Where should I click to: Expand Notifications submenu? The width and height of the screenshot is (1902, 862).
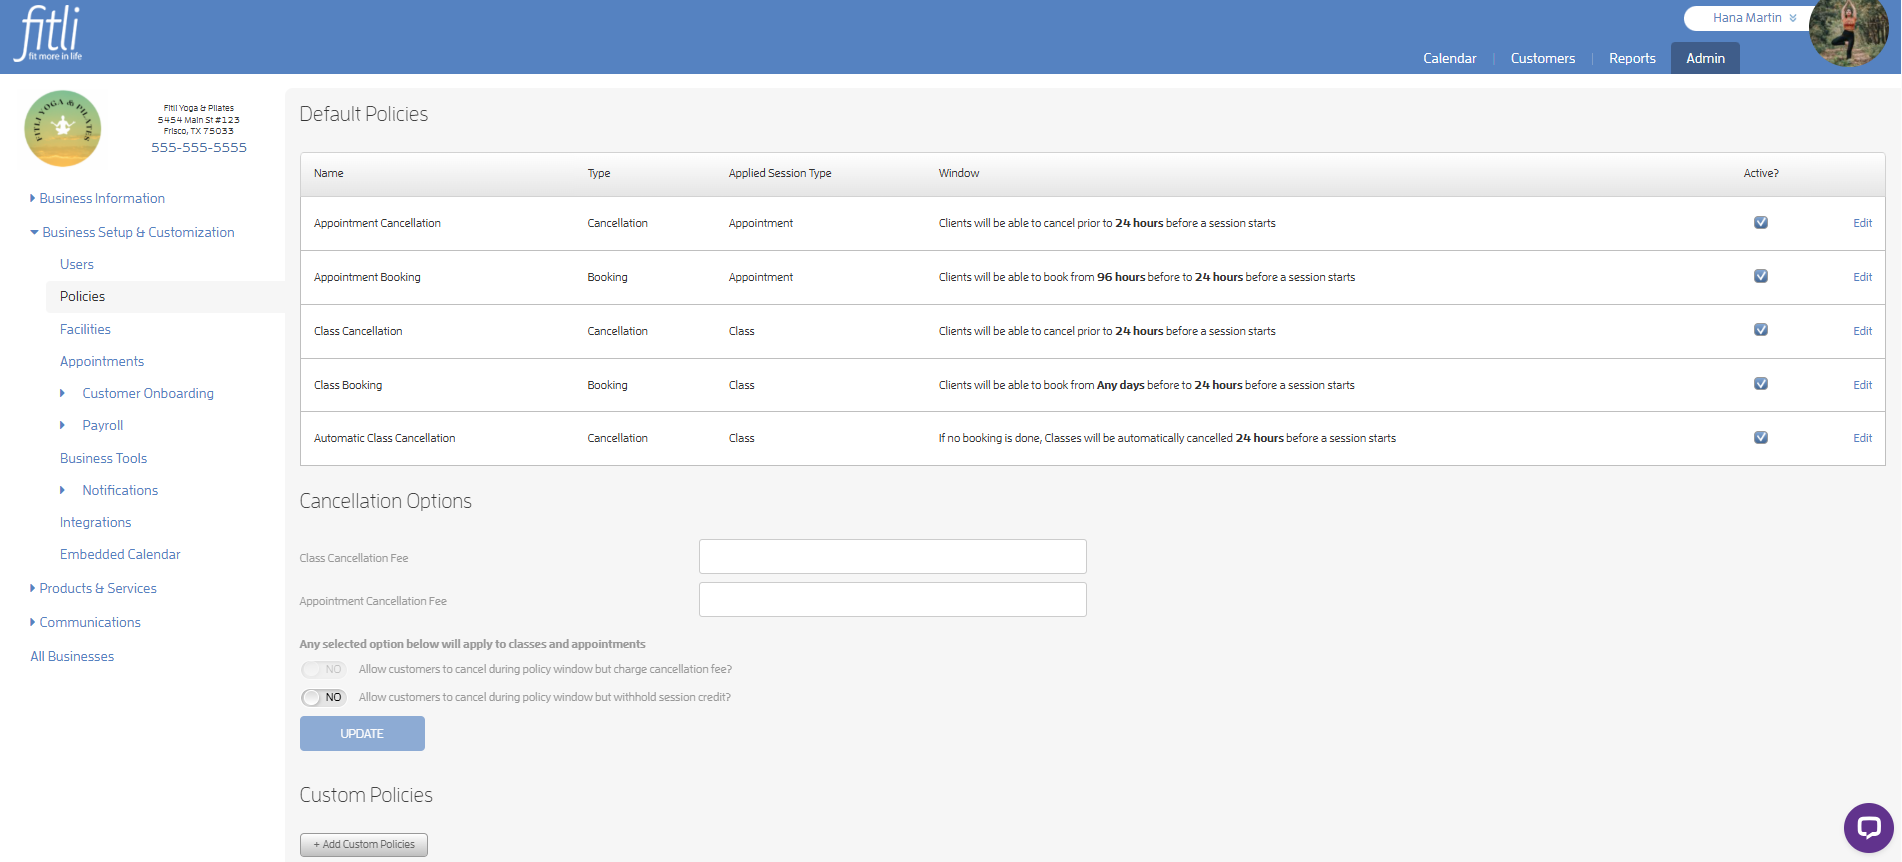point(109,490)
